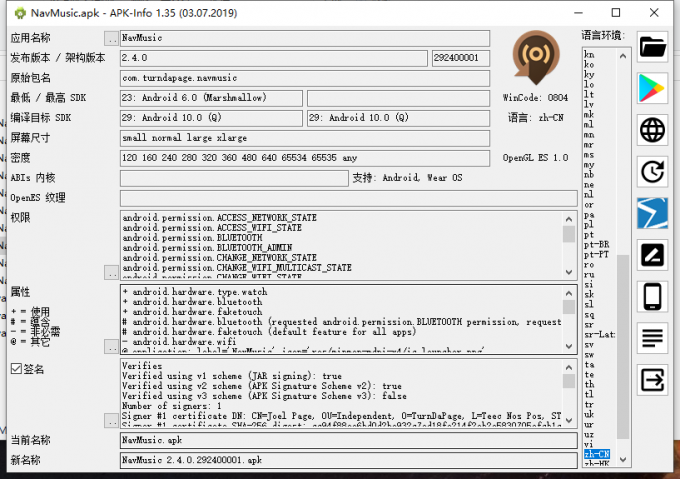This screenshot has height=479, width=680.
Task: Click the exit arrow icon
Action: click(x=652, y=380)
